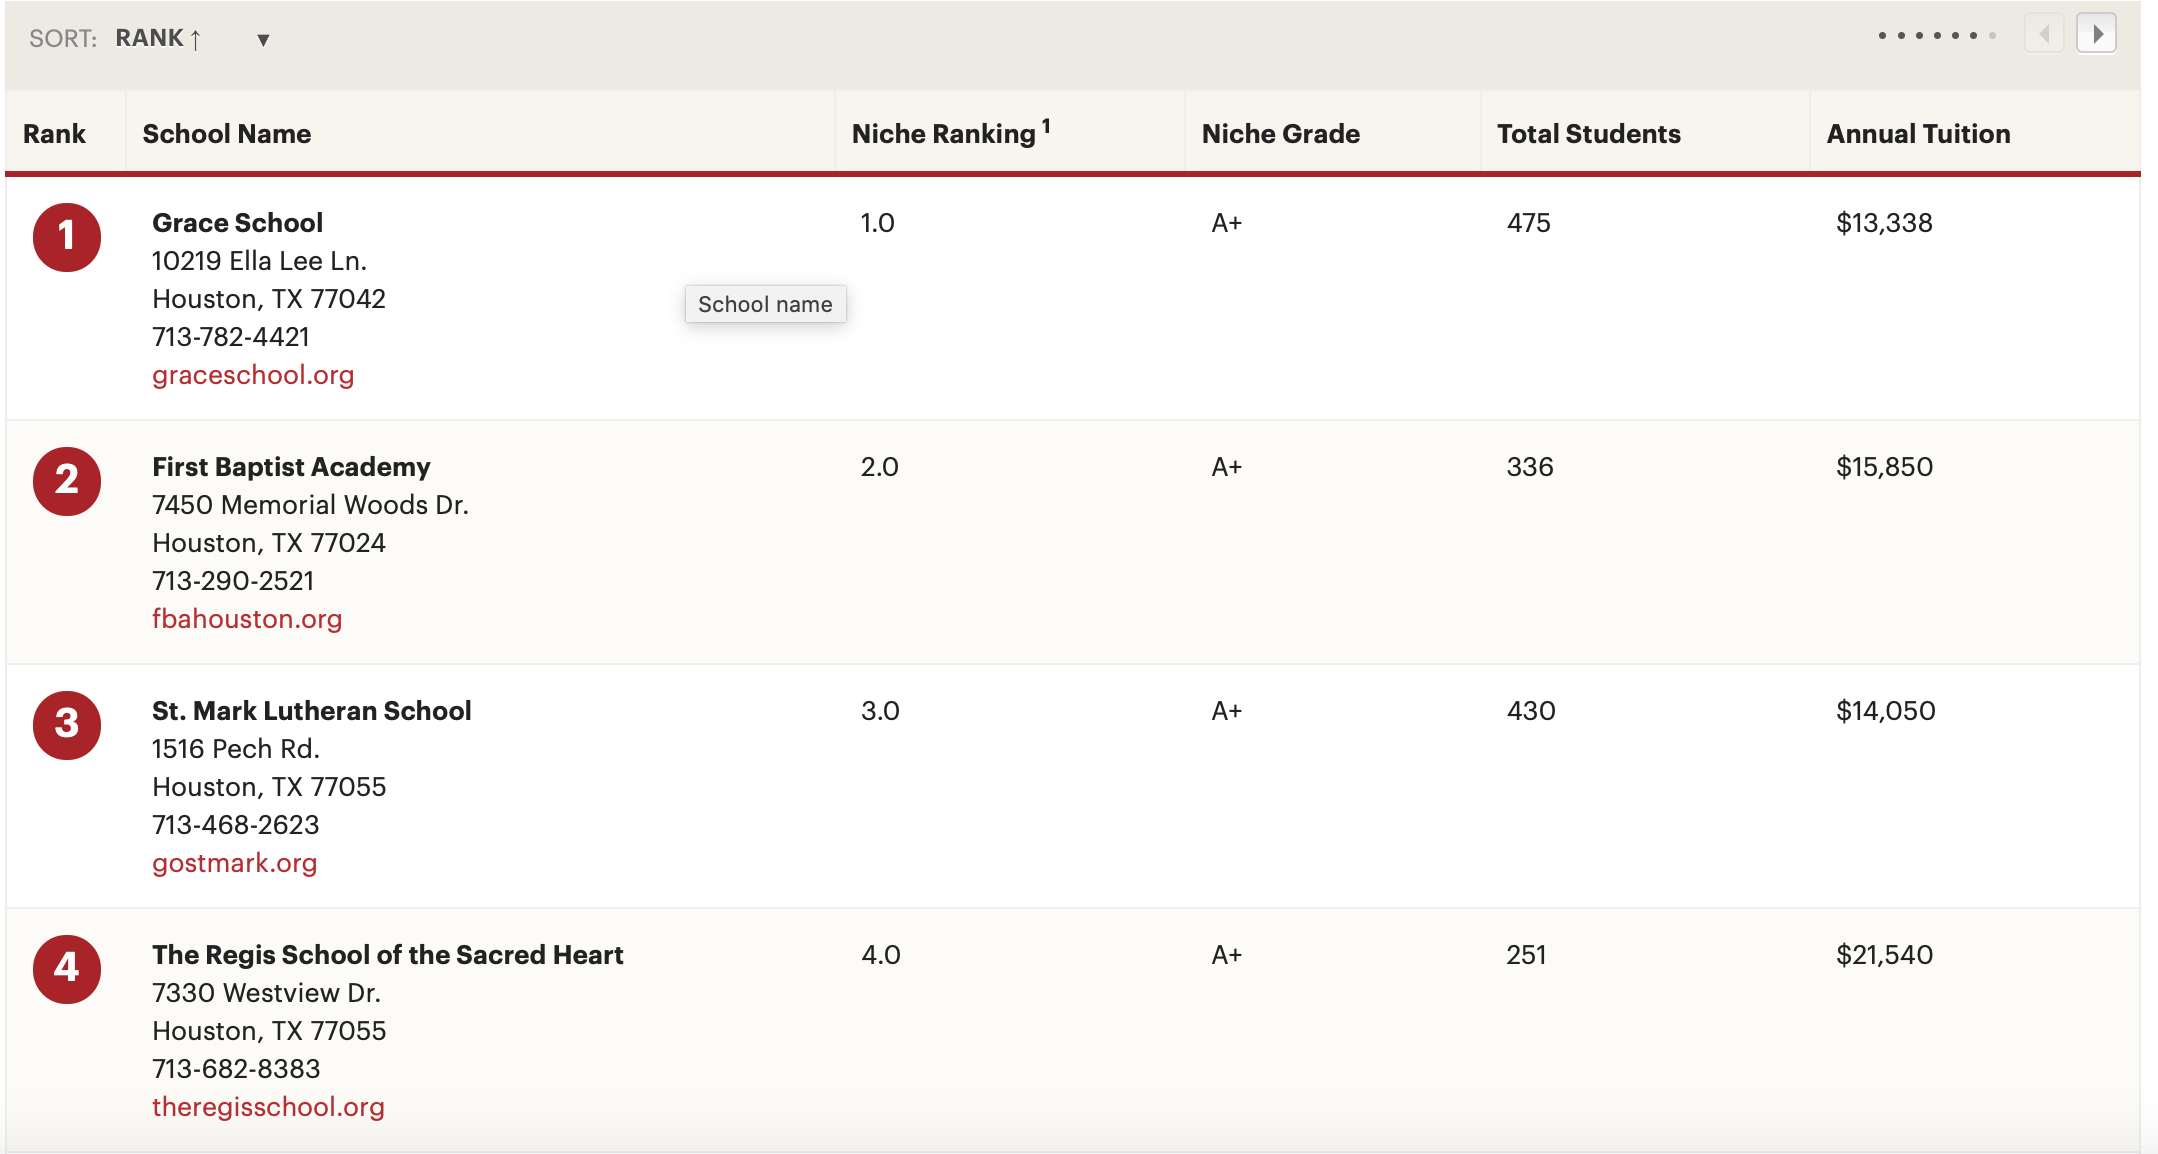Open the graceschool.org website link
The width and height of the screenshot is (2158, 1154).
[253, 375]
